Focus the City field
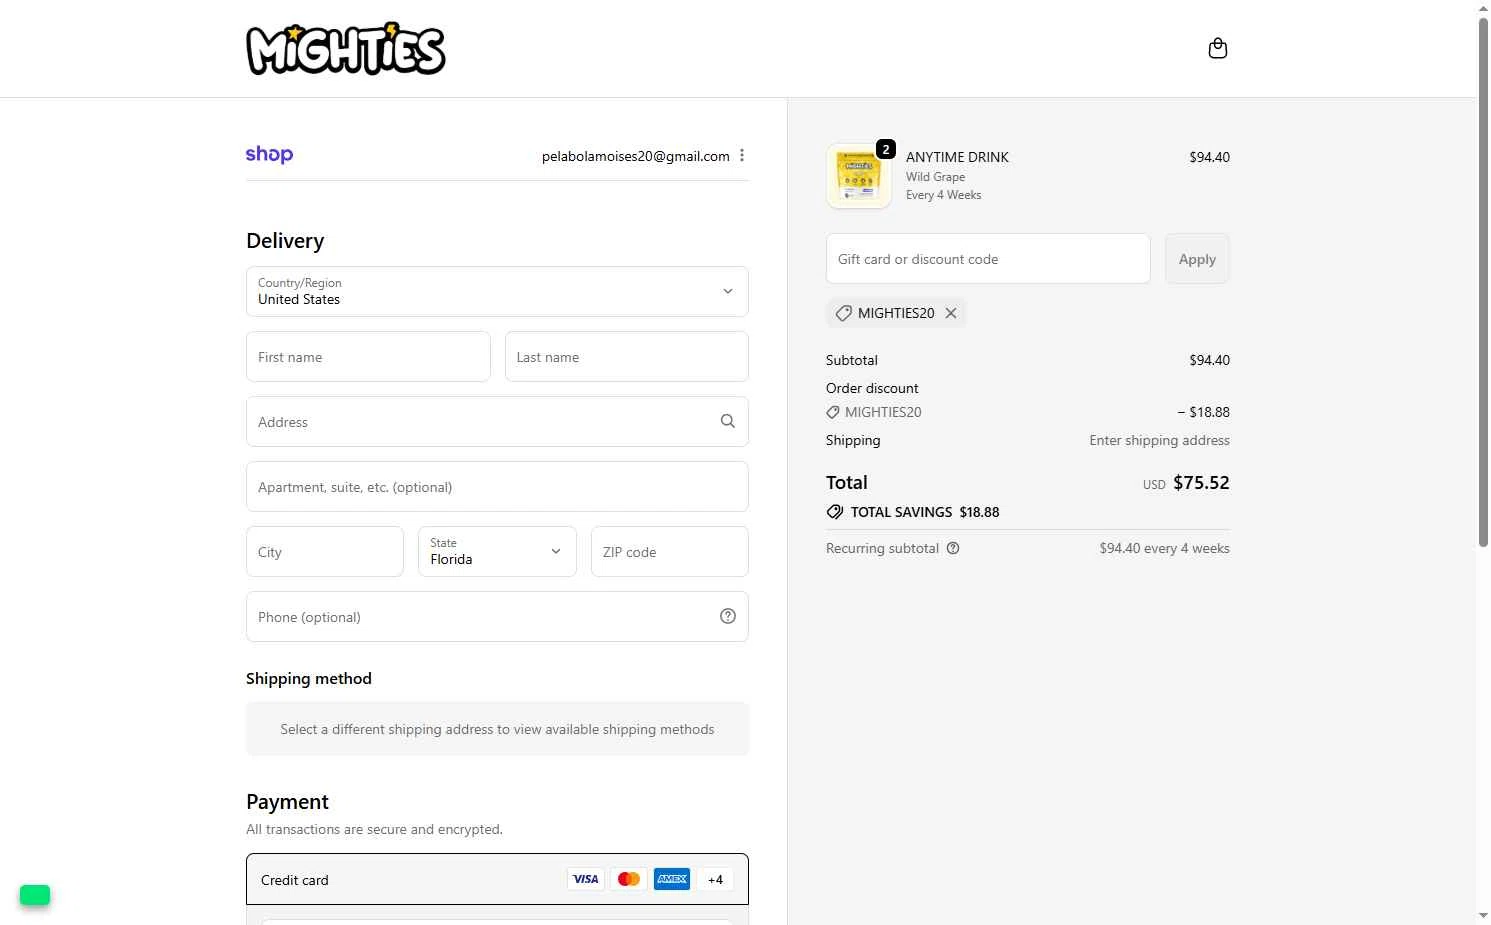The height and width of the screenshot is (925, 1491). [x=325, y=551]
